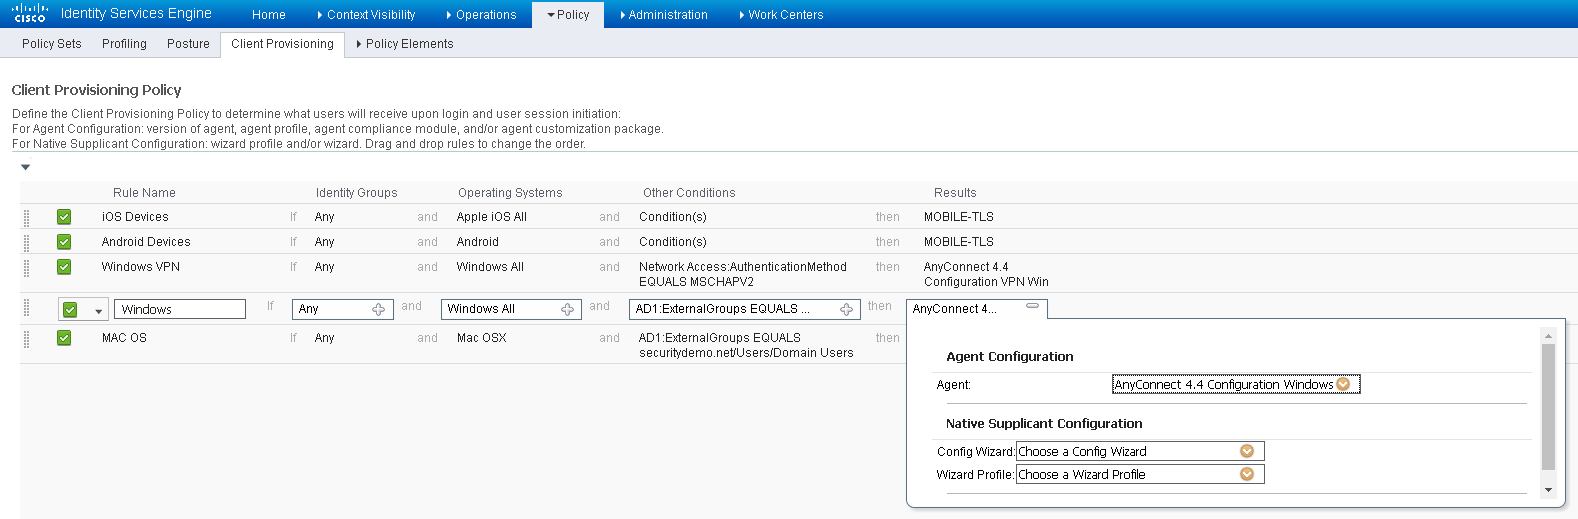Click plus icon in Any identity group field
1578x519 pixels.
pyautogui.click(x=378, y=310)
